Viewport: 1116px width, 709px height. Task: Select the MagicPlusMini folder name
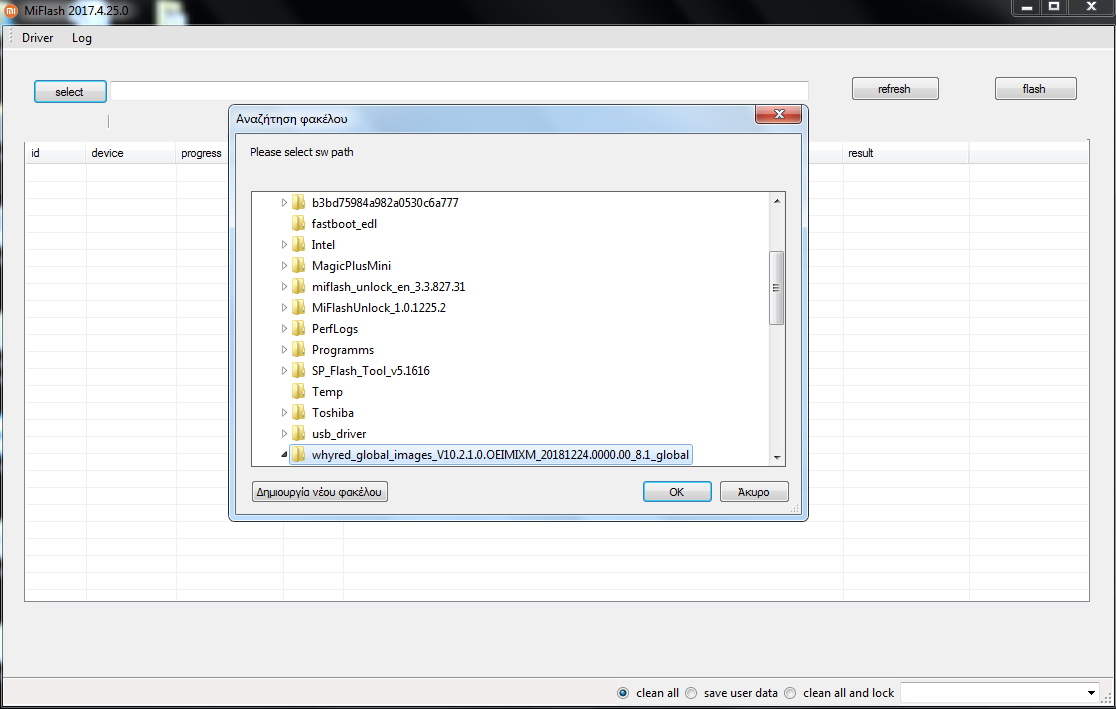pos(351,266)
